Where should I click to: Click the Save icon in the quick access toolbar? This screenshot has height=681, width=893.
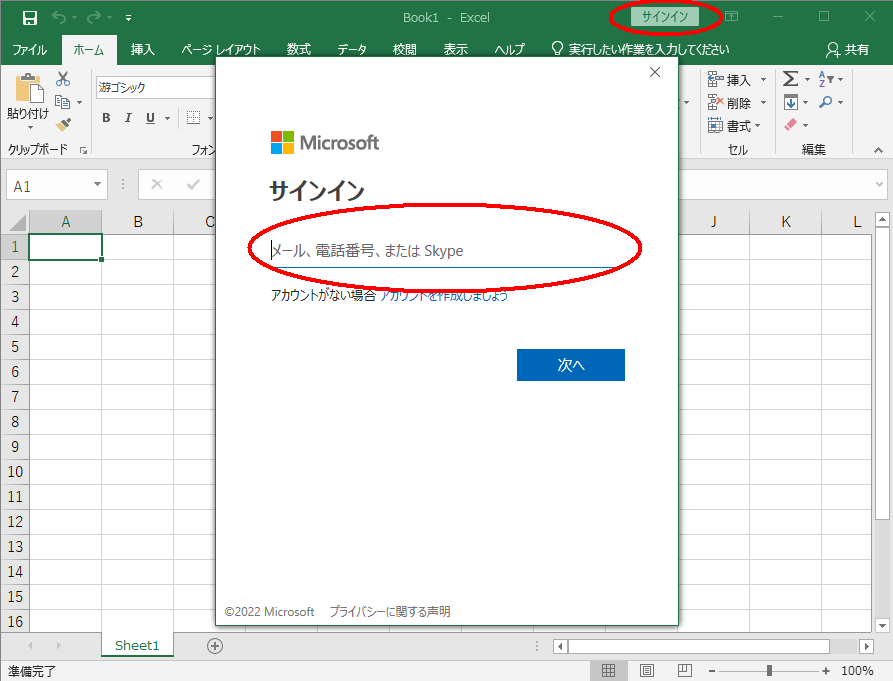point(29,18)
